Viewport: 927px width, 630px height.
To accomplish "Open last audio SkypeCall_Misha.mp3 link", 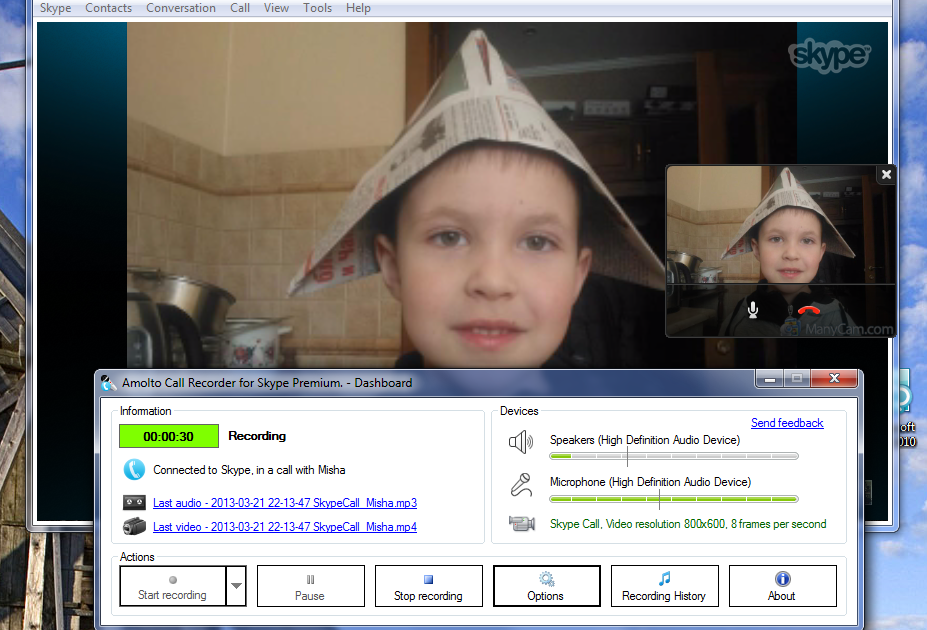I will (285, 503).
